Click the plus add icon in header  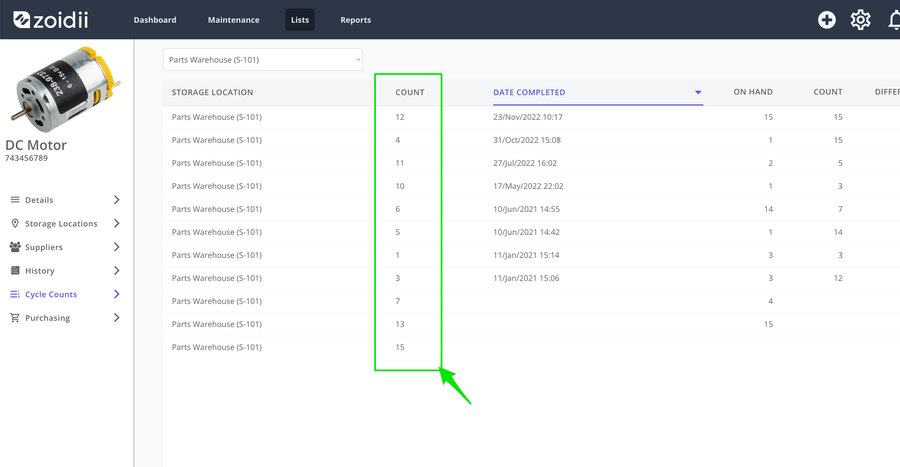tap(827, 20)
